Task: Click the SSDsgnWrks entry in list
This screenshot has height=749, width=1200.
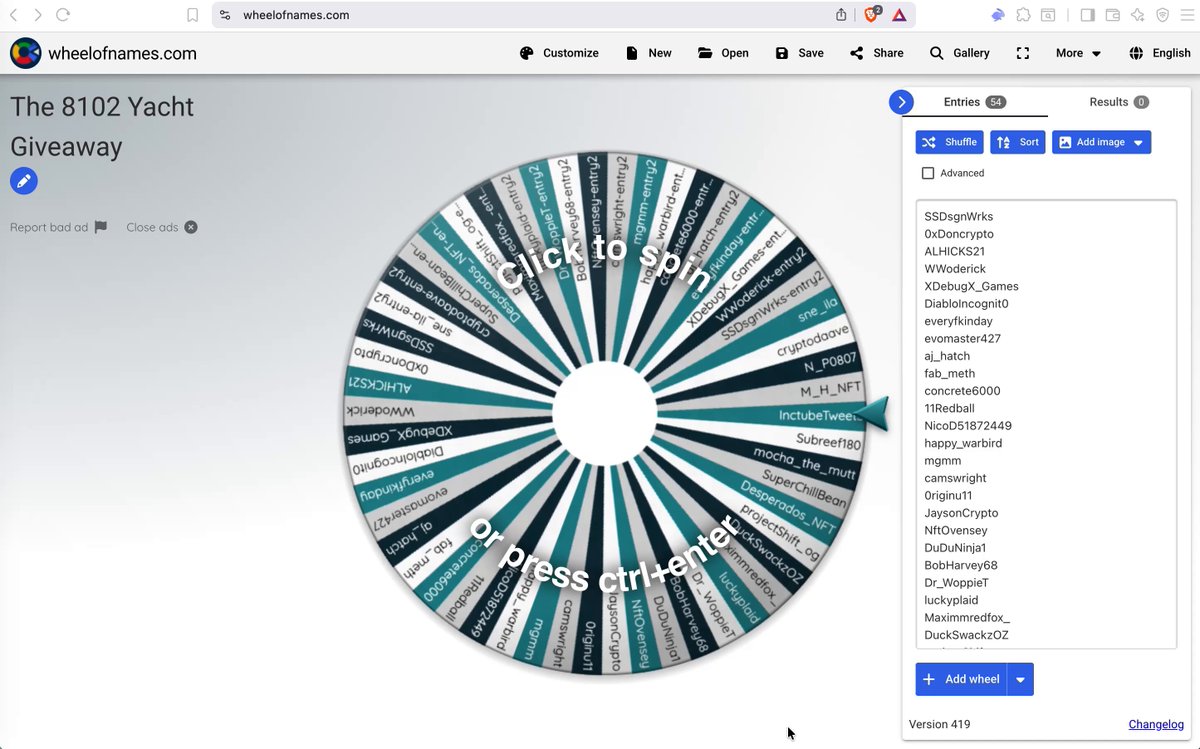Action: [x=958, y=216]
